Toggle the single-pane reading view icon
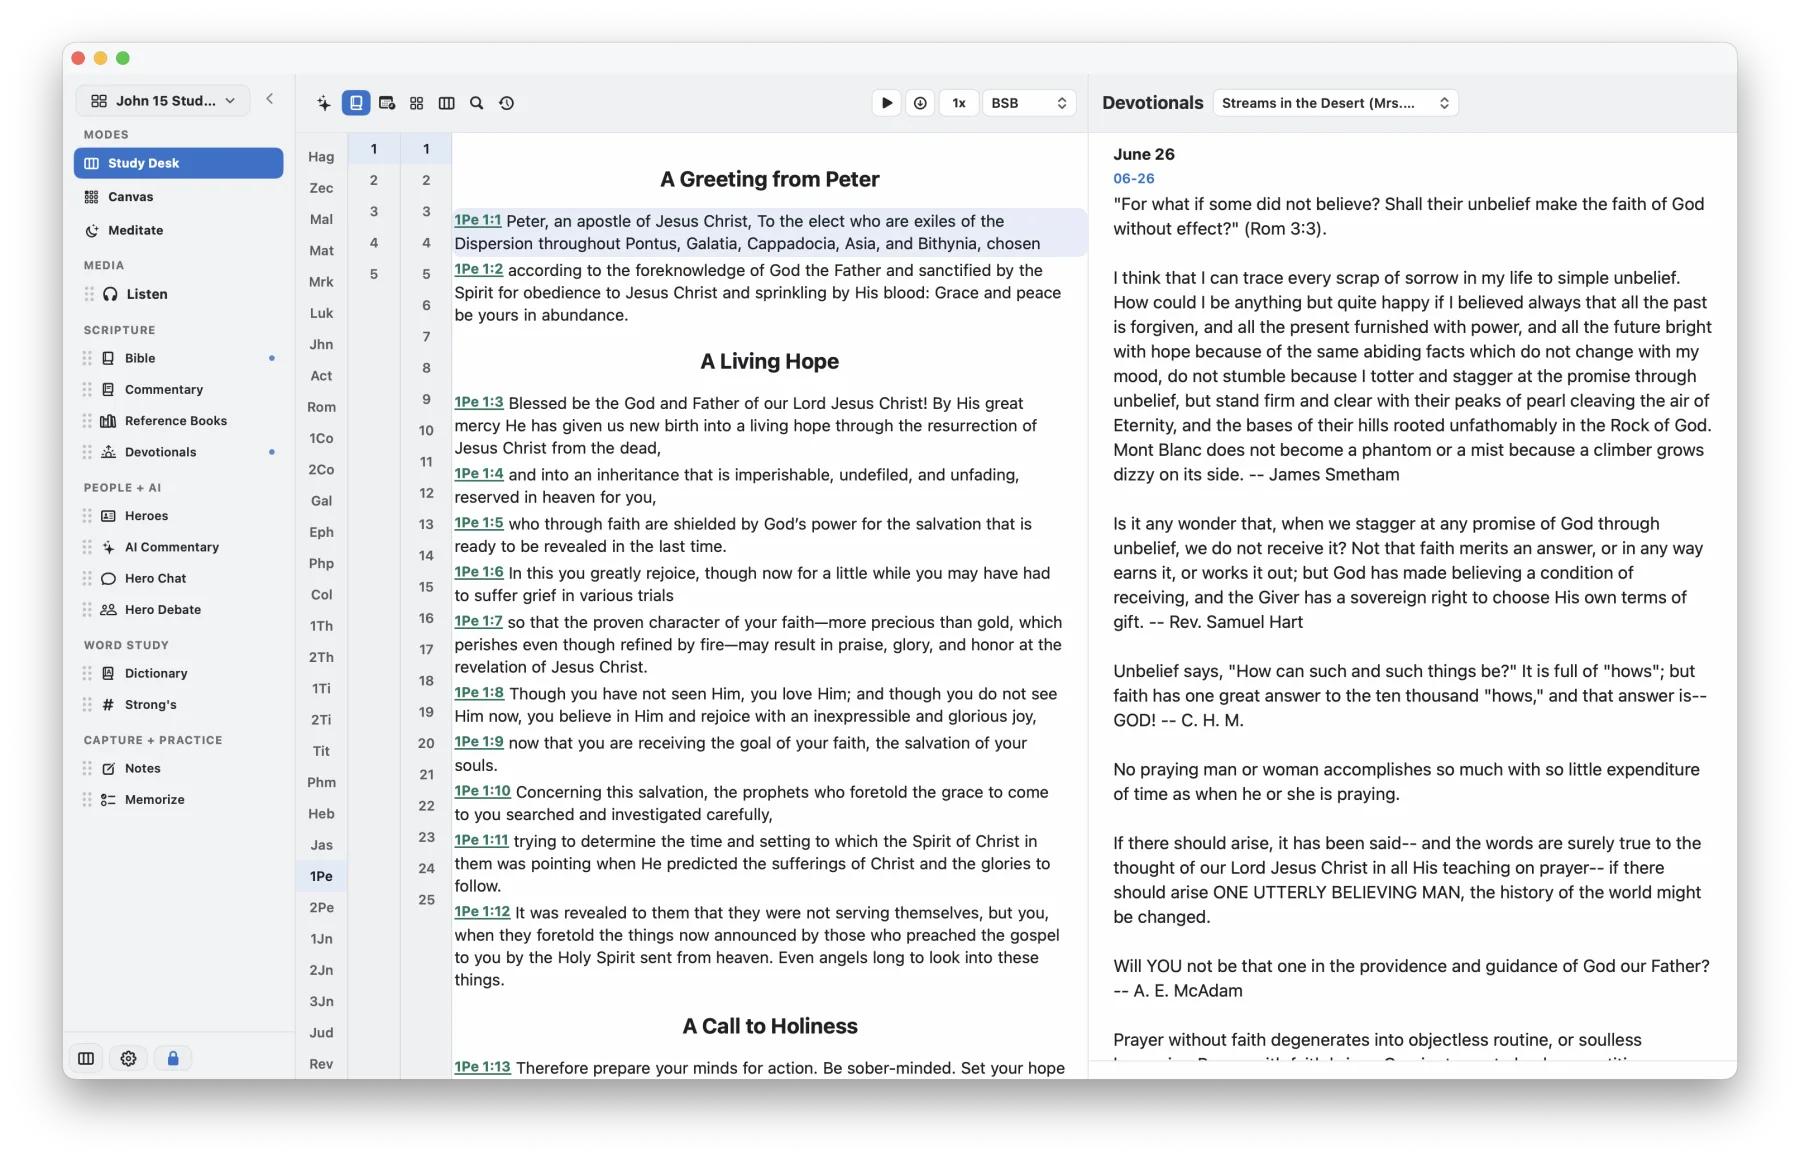This screenshot has width=1800, height=1162. (x=356, y=103)
